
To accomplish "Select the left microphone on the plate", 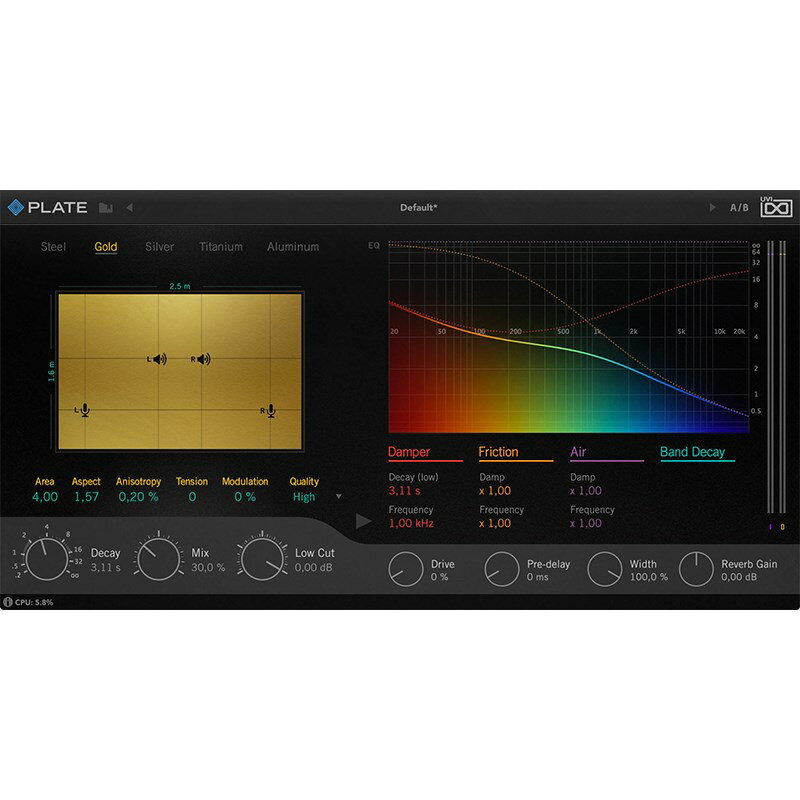I will coord(84,410).
